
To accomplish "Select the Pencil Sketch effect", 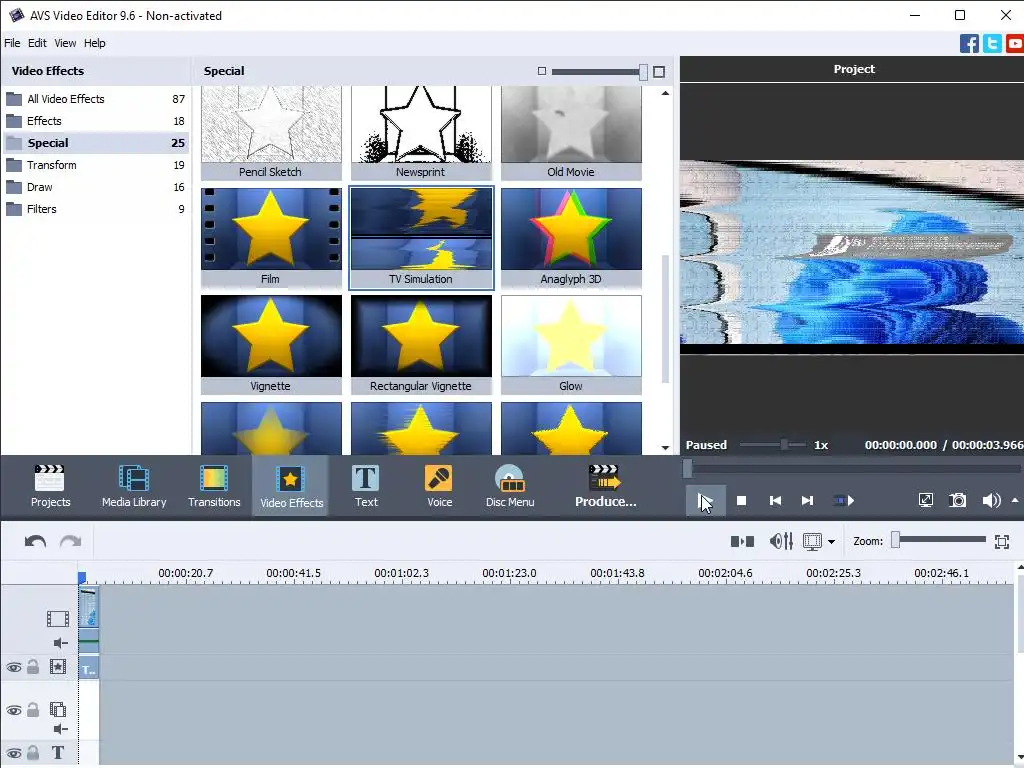I will [271, 133].
